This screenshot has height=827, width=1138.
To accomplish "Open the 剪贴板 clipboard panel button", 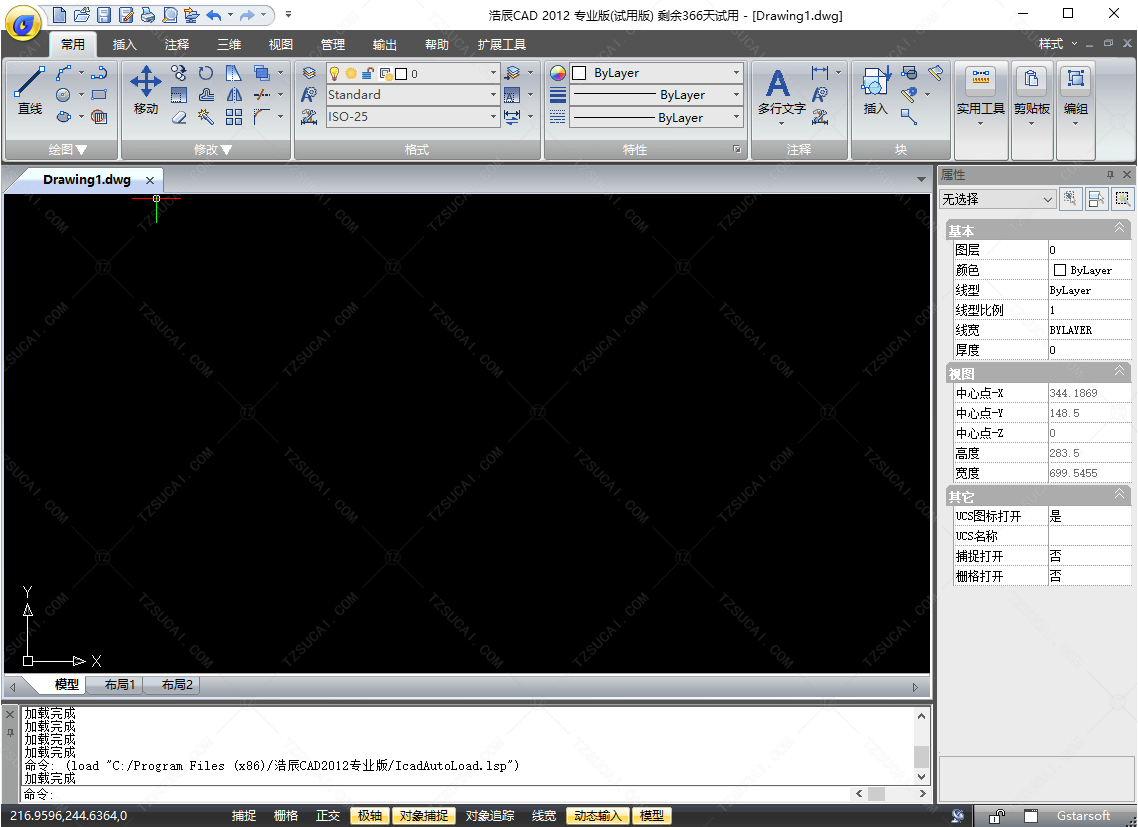I will pos(1031,97).
